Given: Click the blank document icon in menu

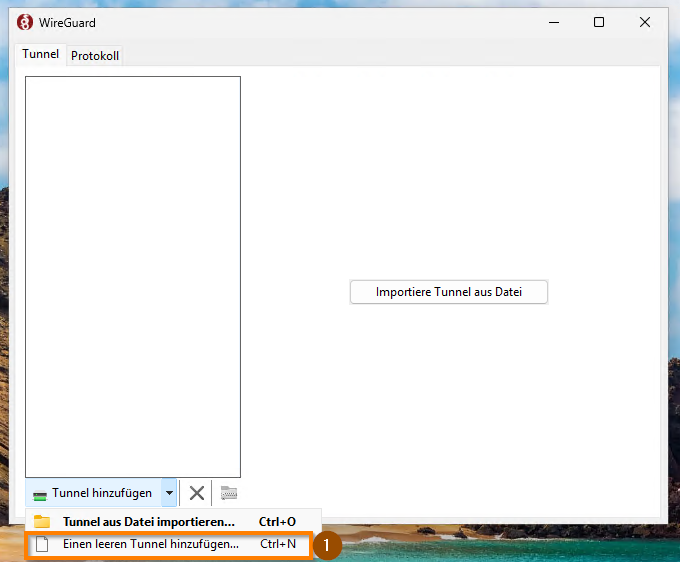Looking at the screenshot, I should pos(42,545).
